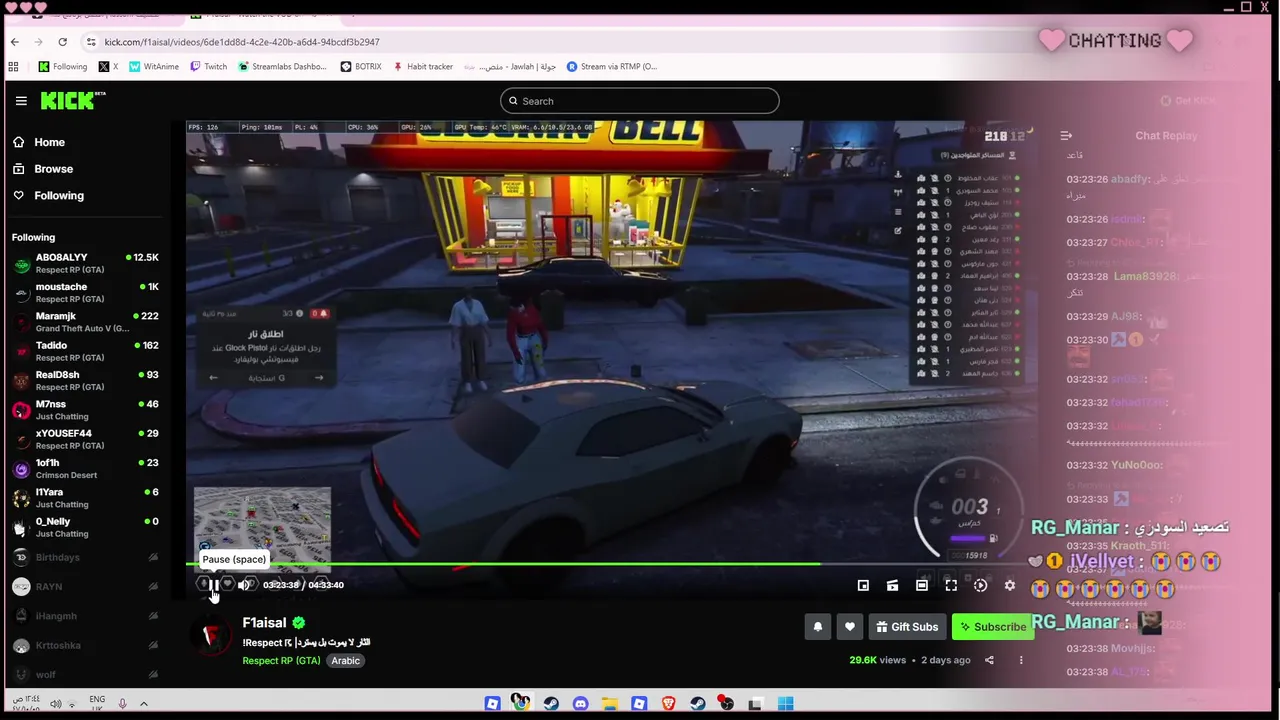Screen dimensions: 1280x720
Task: Click browser forward arrow
Action: pos(38,42)
